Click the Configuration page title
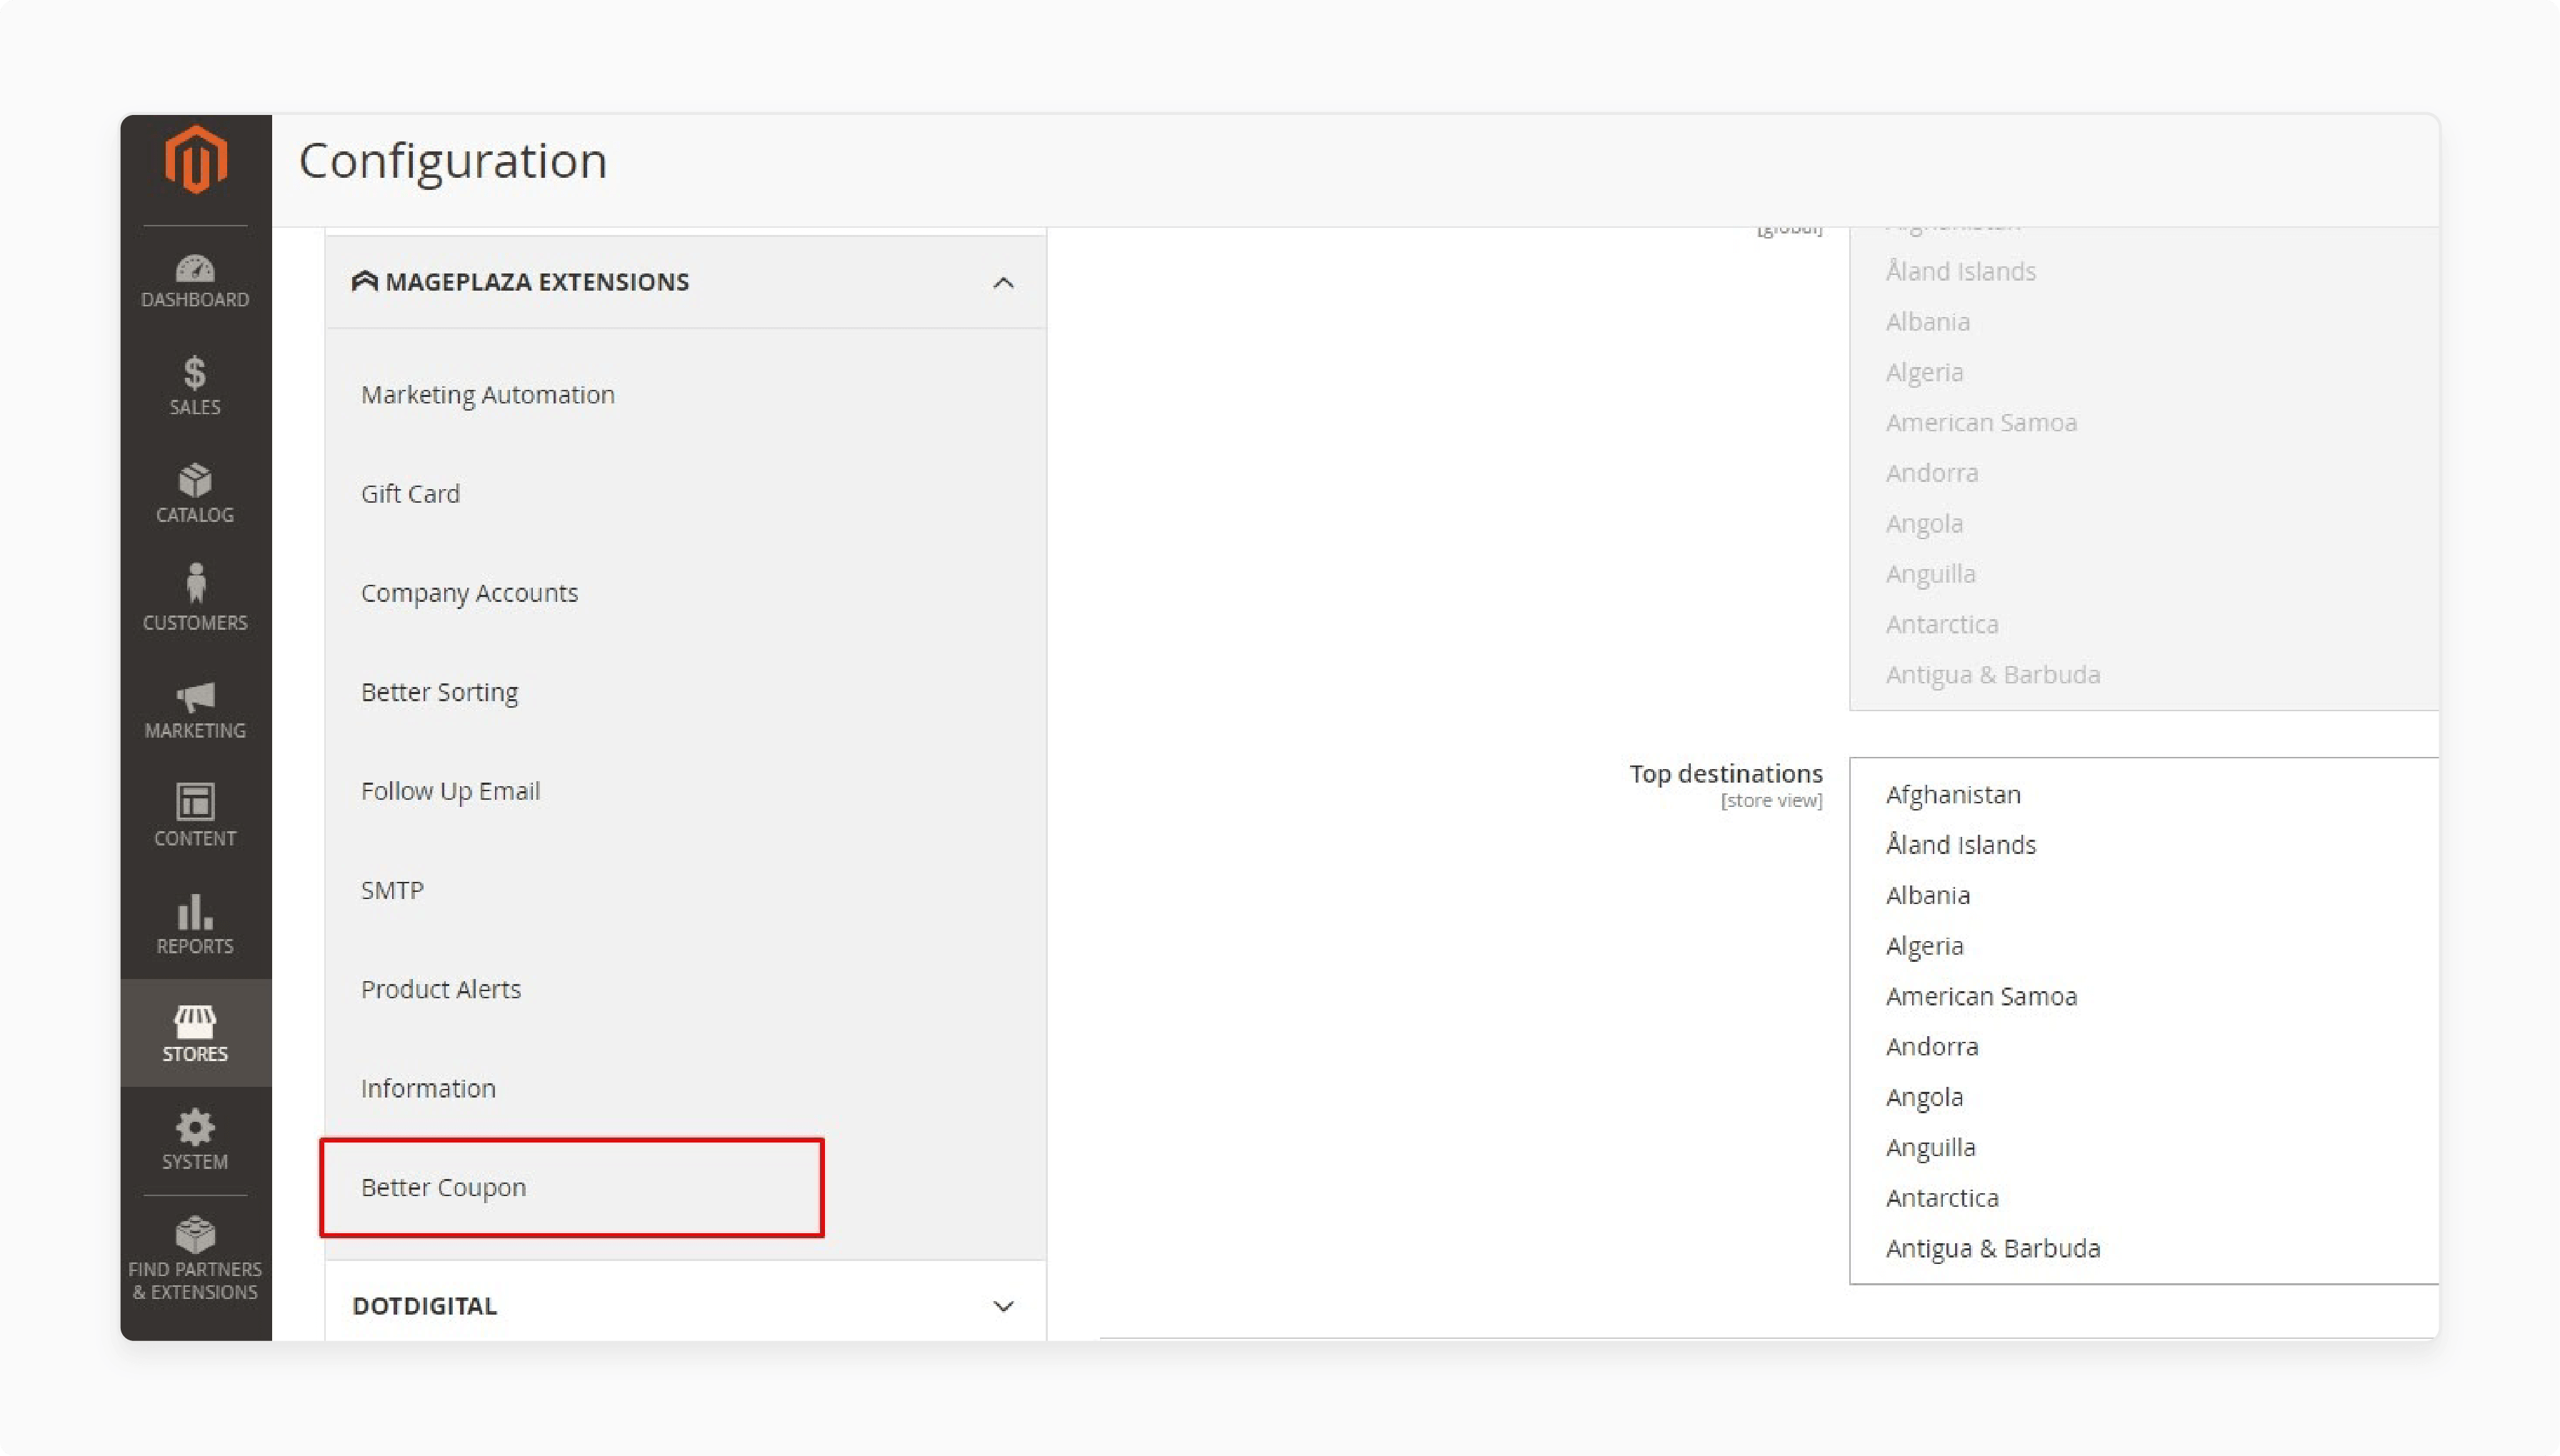This screenshot has width=2560, height=1456. click(x=453, y=161)
